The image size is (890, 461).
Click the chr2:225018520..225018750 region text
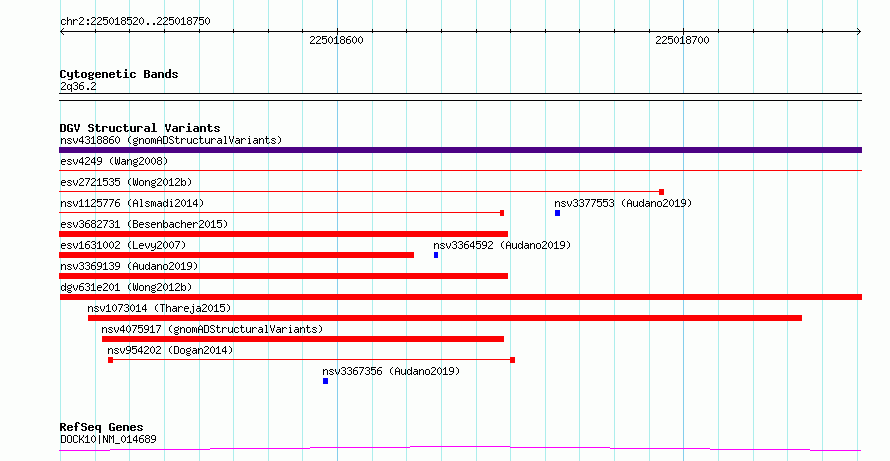click(x=135, y=22)
